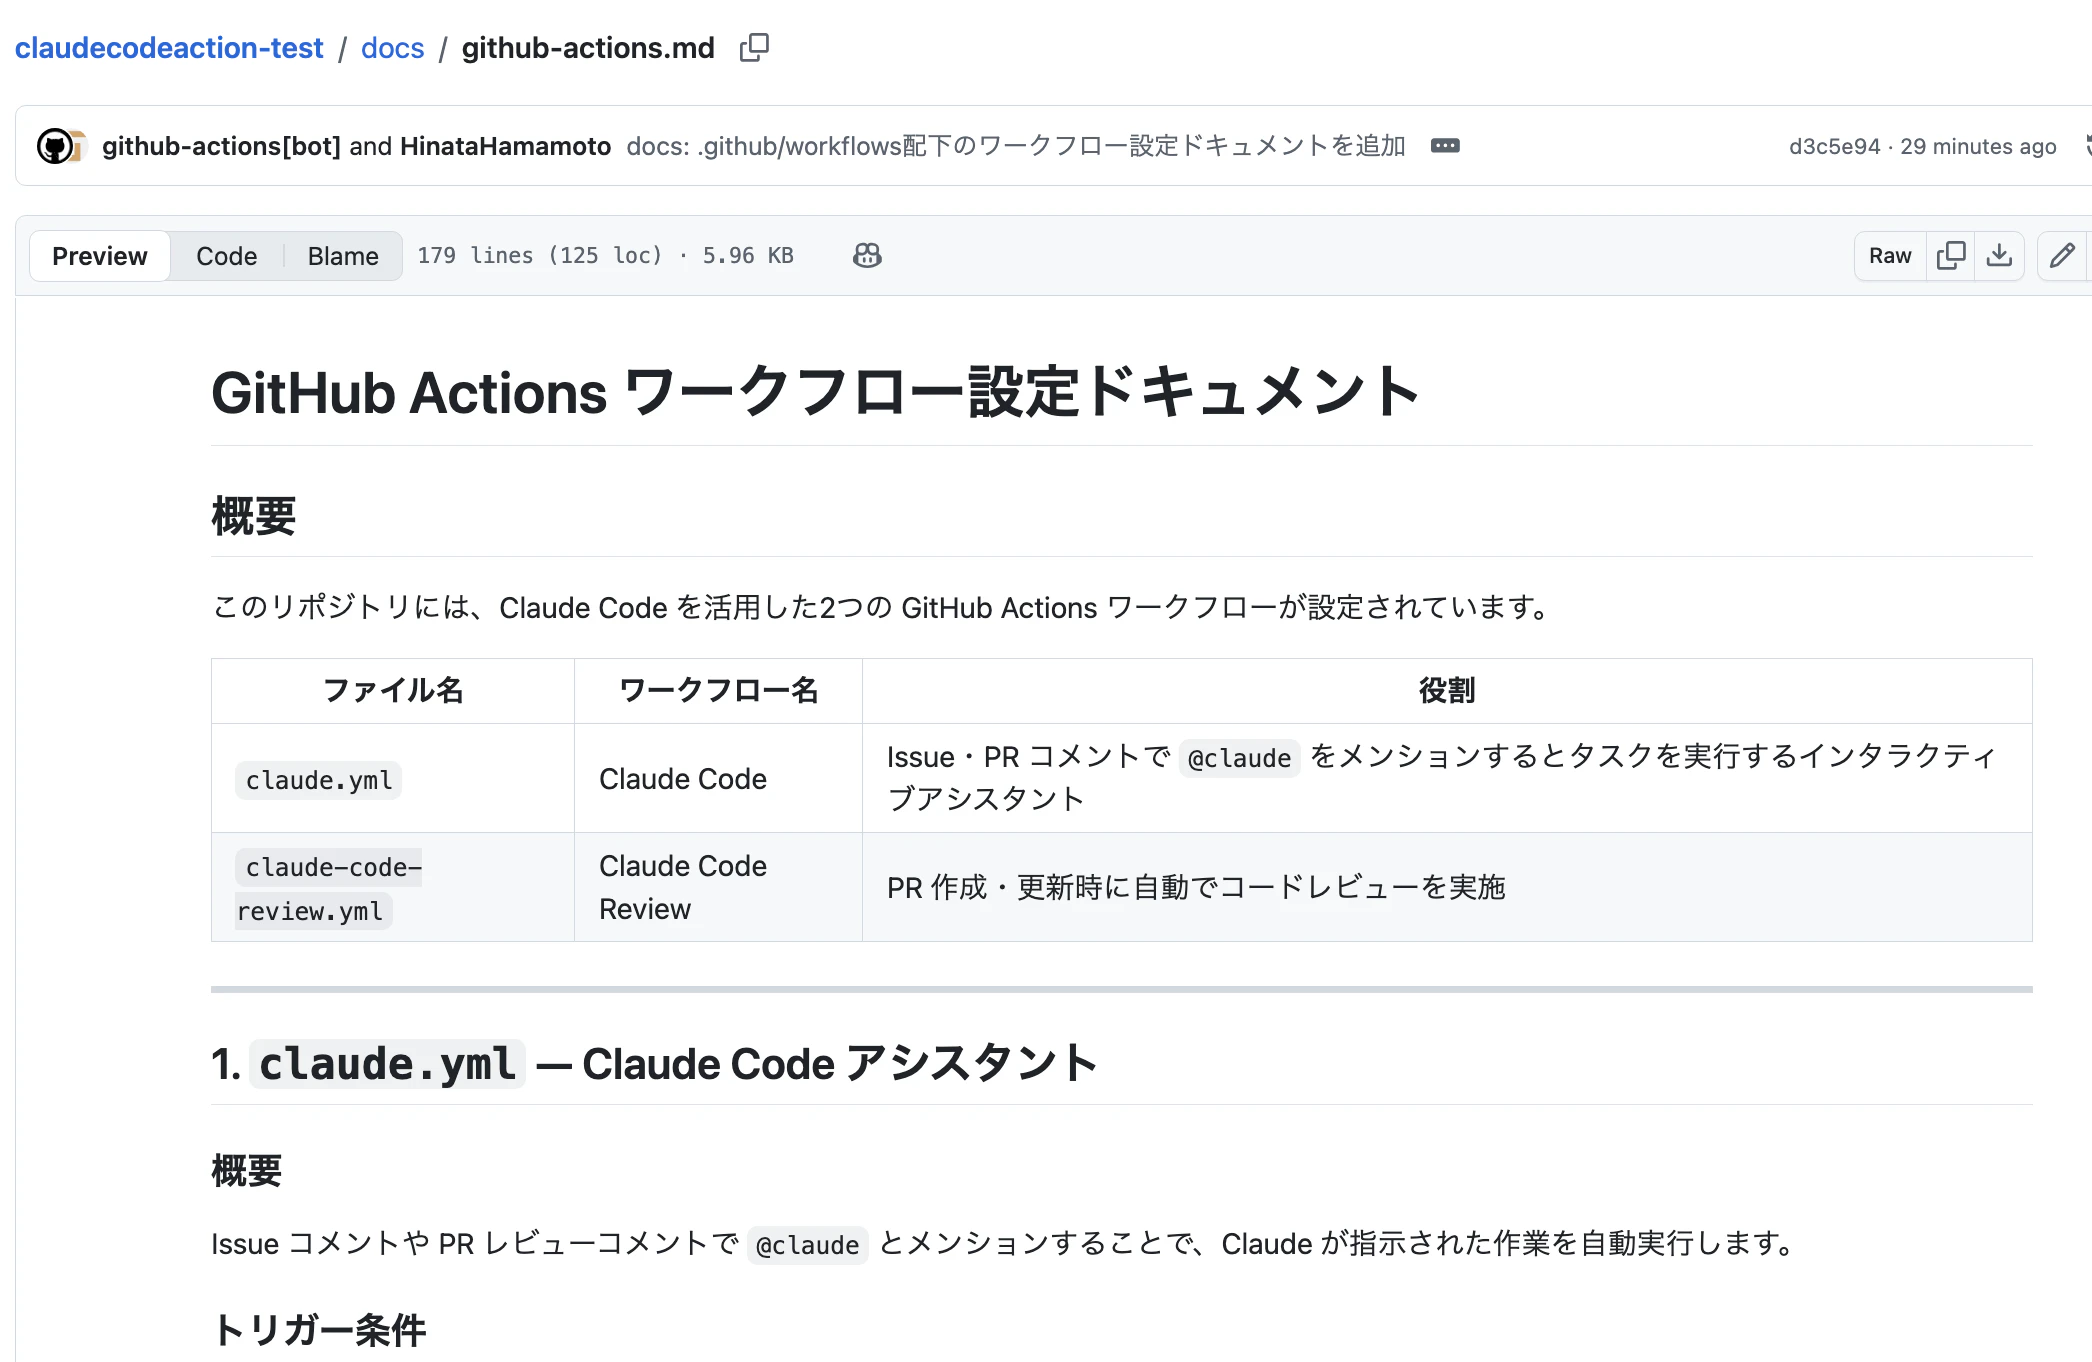Image resolution: width=2092 pixels, height=1362 pixels.
Task: Click the intro paragraph about 2 workflows
Action: pyautogui.click(x=881, y=607)
